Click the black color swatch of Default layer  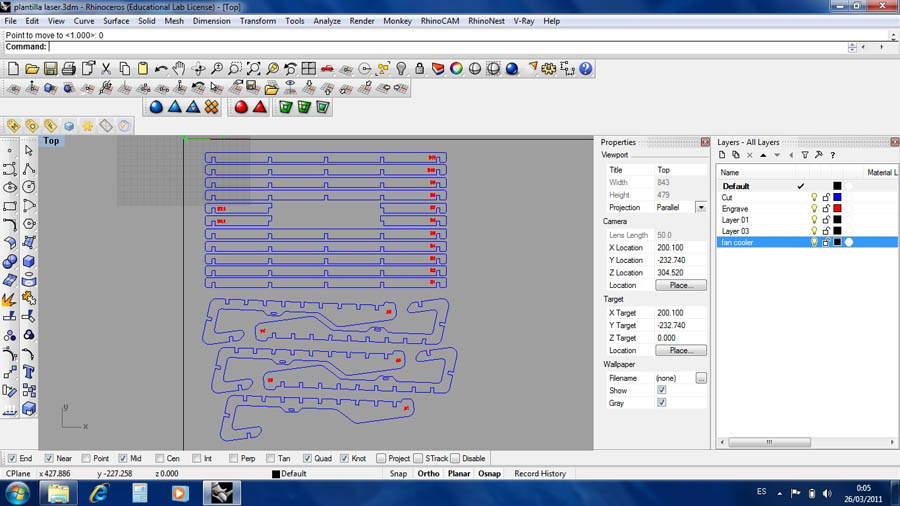[837, 186]
